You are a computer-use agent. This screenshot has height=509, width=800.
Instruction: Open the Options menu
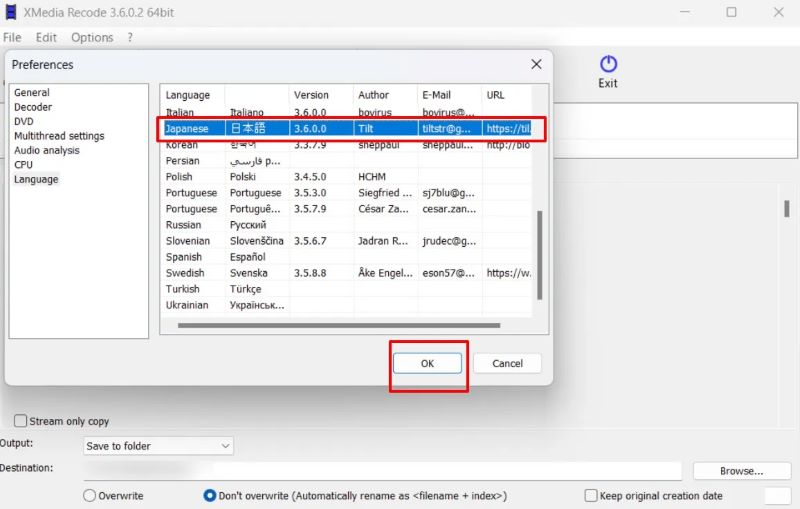coord(92,37)
